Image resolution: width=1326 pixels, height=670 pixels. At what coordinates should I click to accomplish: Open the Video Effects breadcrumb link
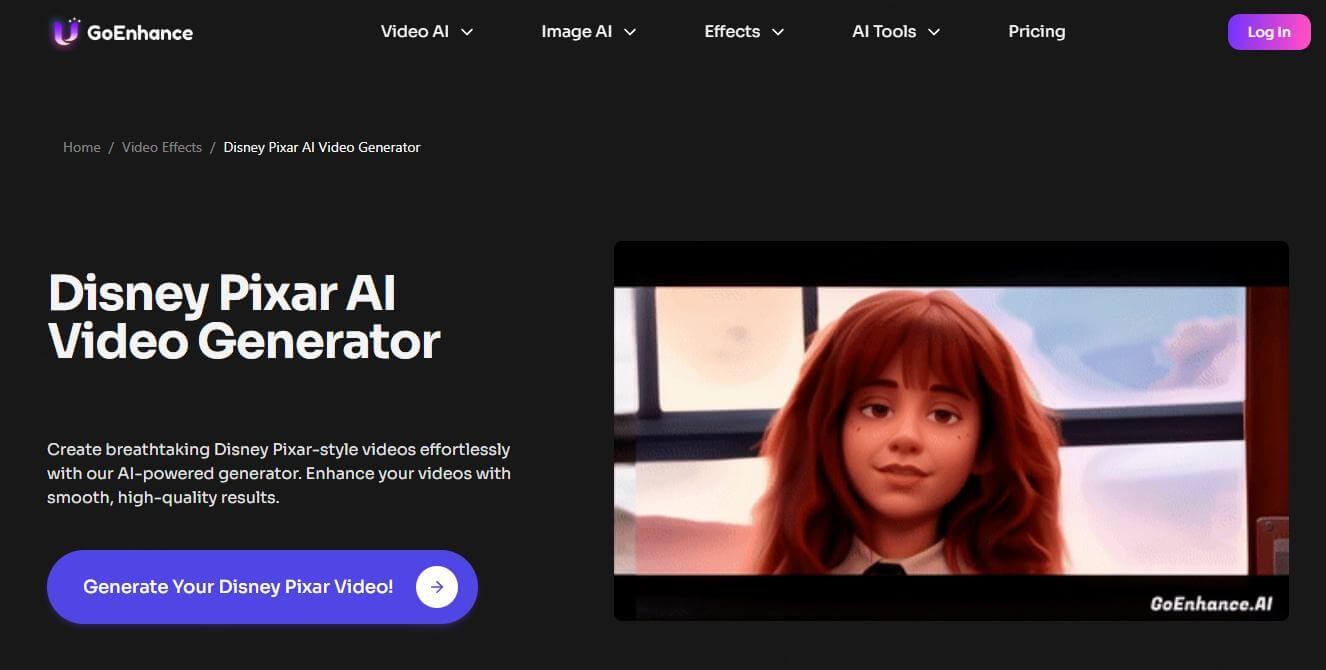click(x=162, y=147)
